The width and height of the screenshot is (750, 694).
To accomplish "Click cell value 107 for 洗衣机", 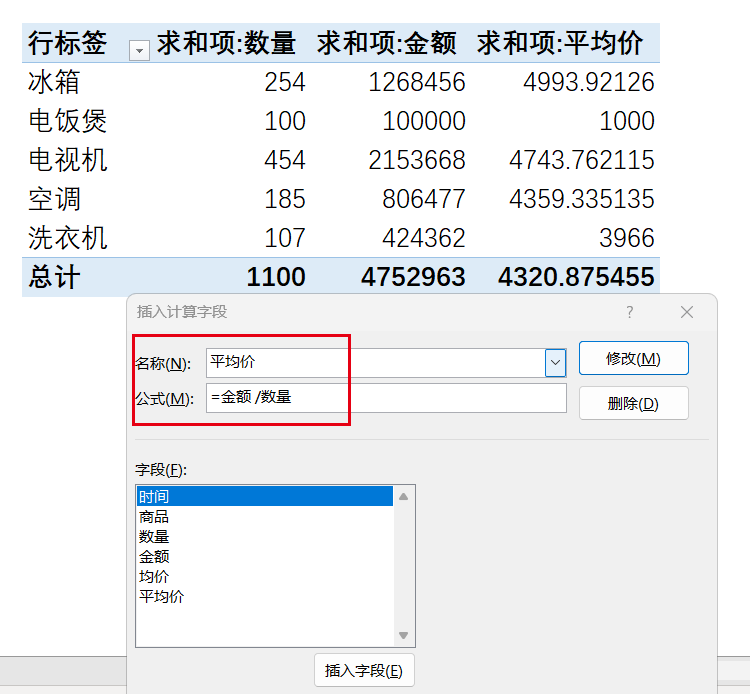I will point(285,239).
